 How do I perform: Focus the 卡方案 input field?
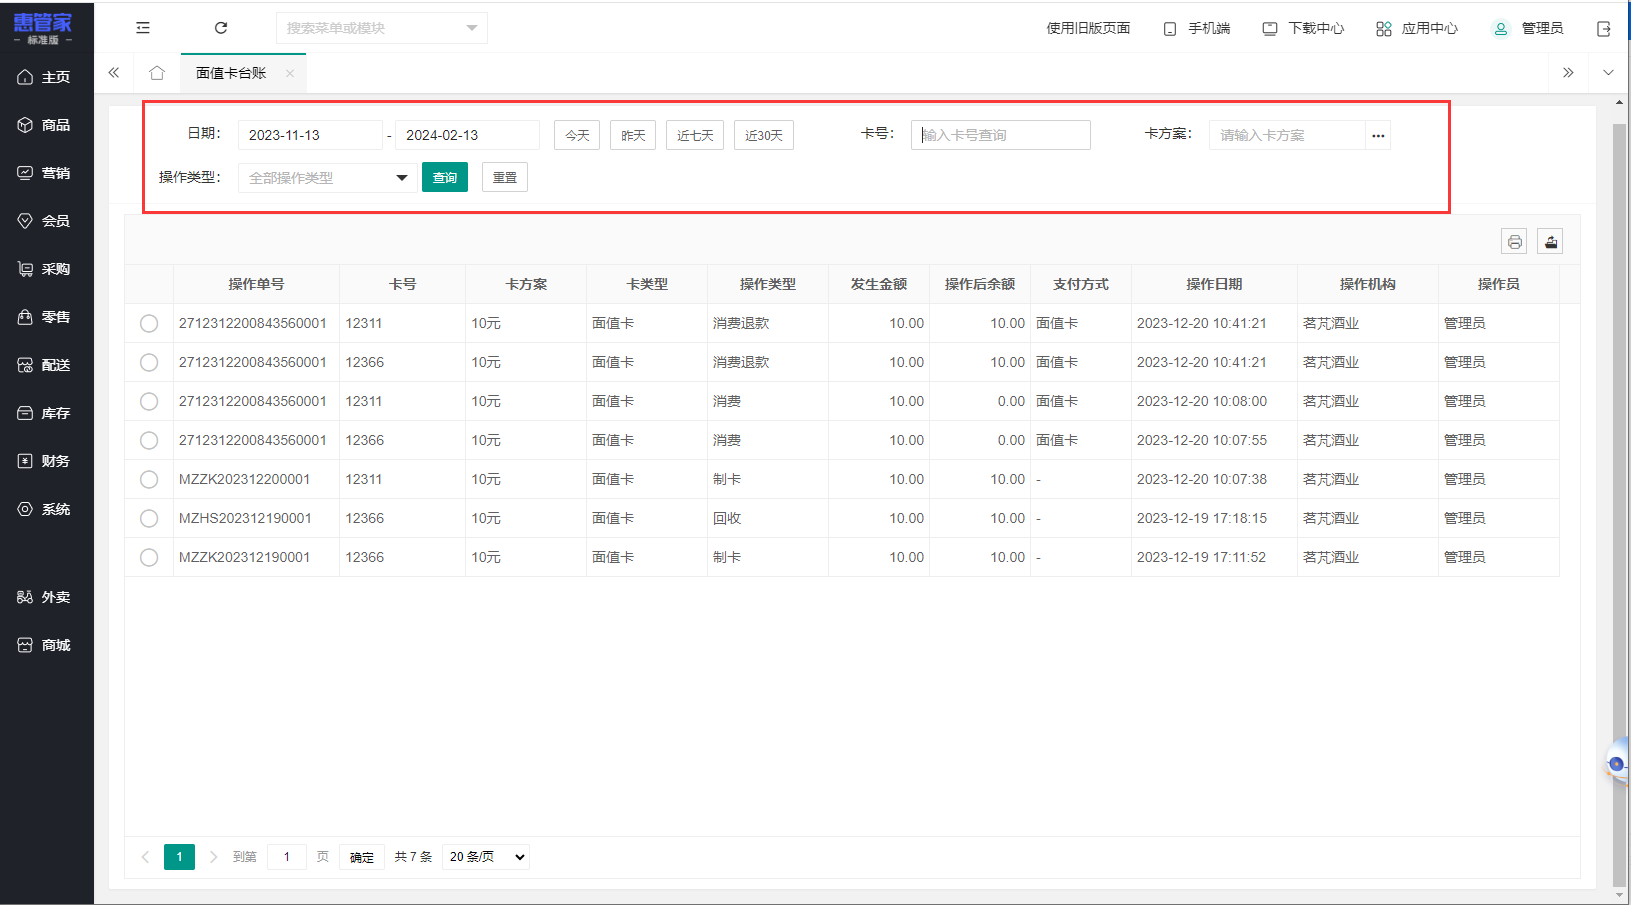[1287, 135]
